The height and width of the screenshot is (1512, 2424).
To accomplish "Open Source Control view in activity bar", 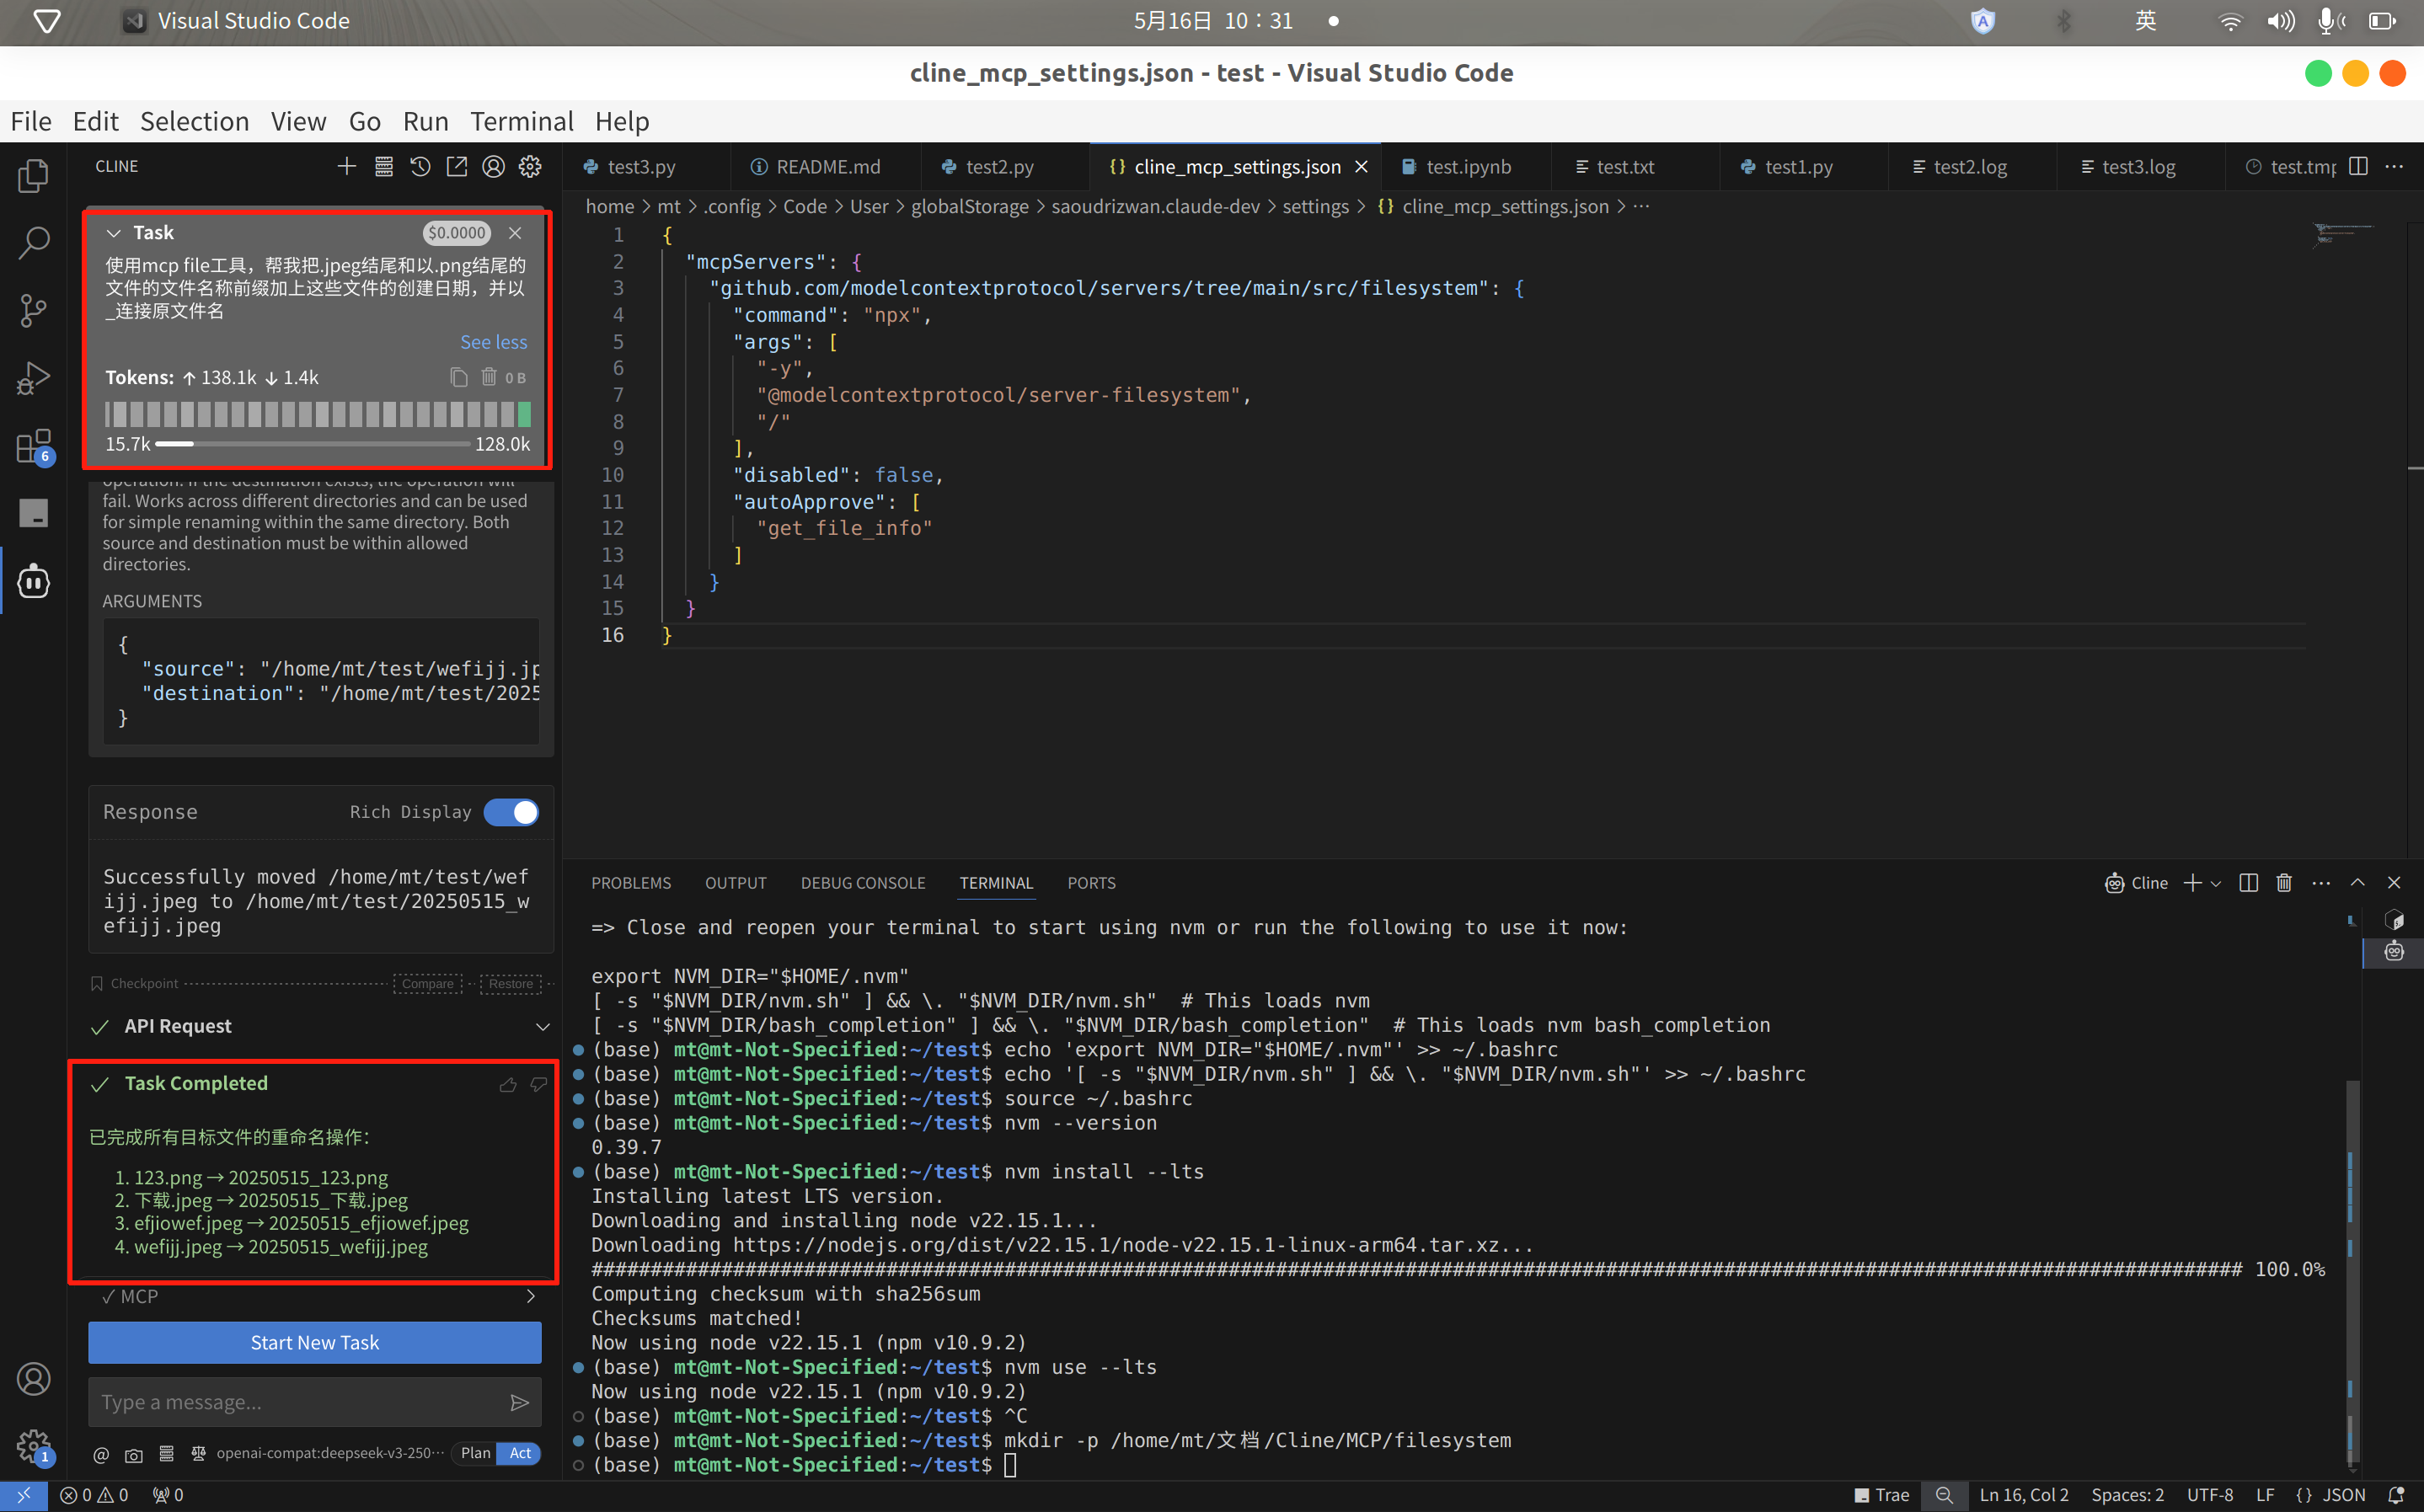I will point(33,310).
